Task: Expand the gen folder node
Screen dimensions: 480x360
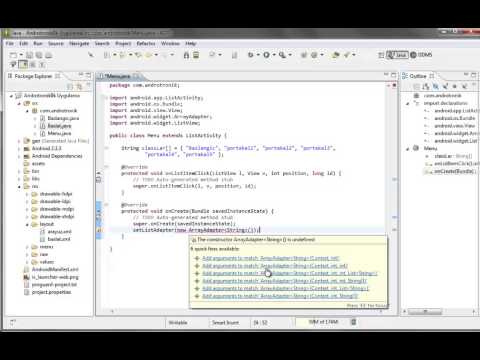Action: (19, 141)
